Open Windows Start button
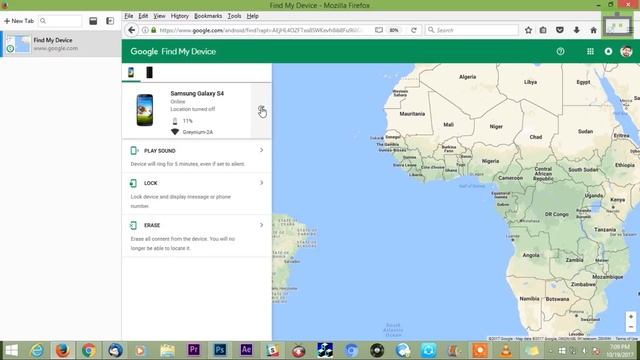Image resolution: width=640 pixels, height=360 pixels. point(11,350)
